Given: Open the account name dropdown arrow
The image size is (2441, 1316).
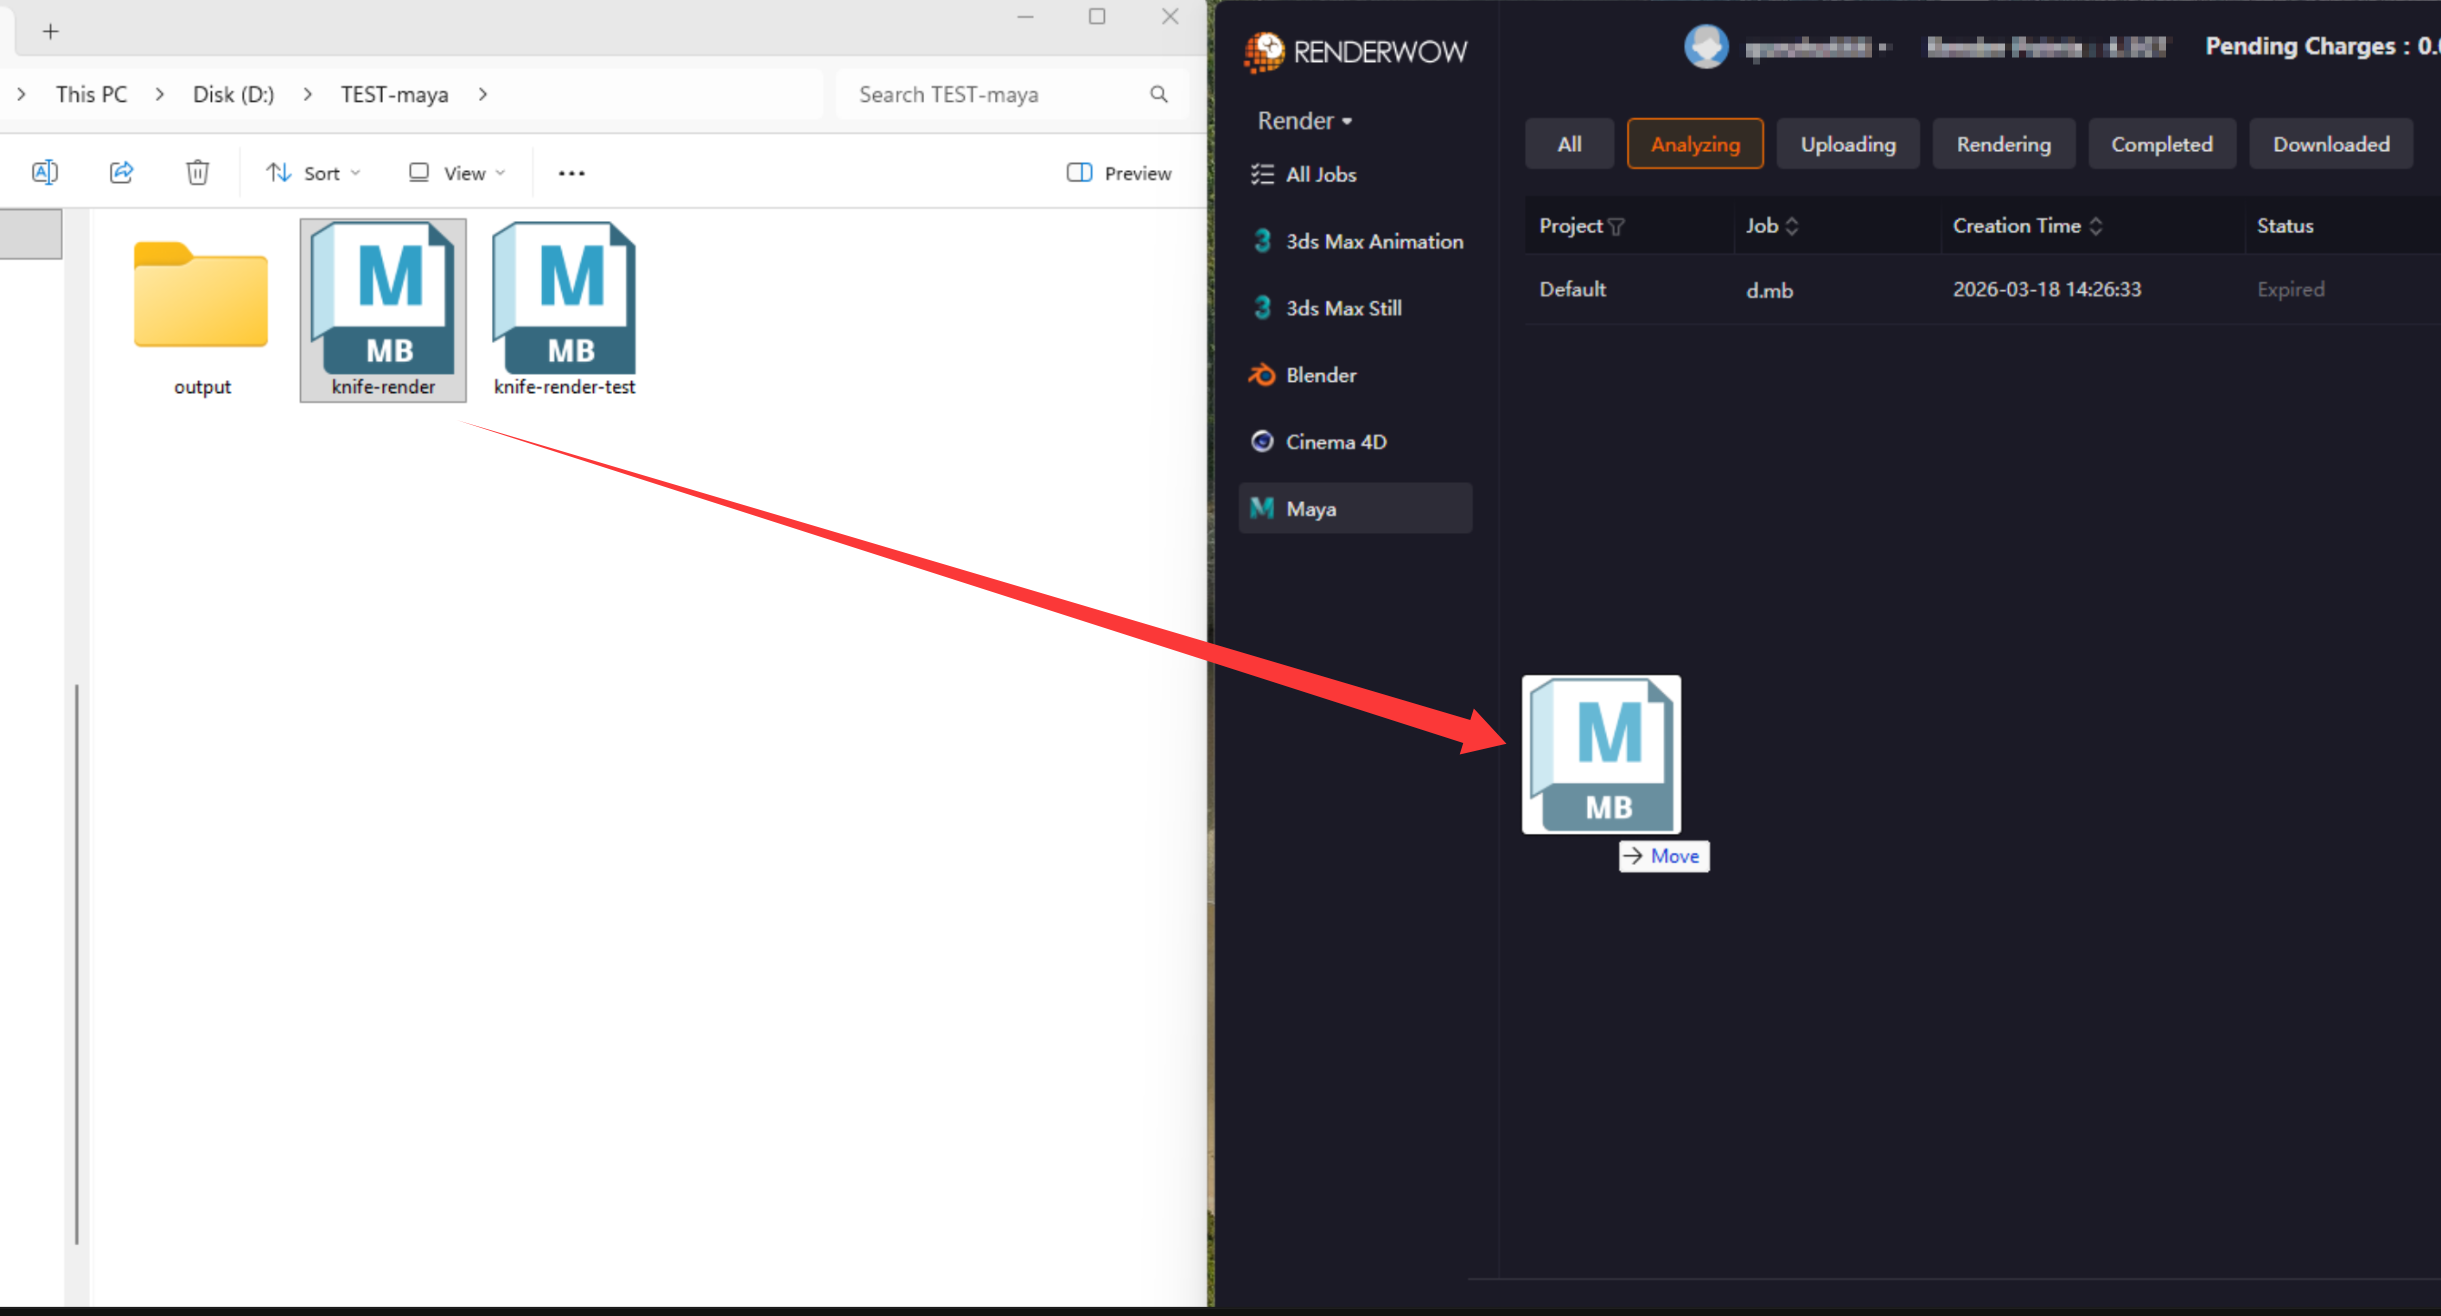Looking at the screenshot, I should [x=1883, y=47].
